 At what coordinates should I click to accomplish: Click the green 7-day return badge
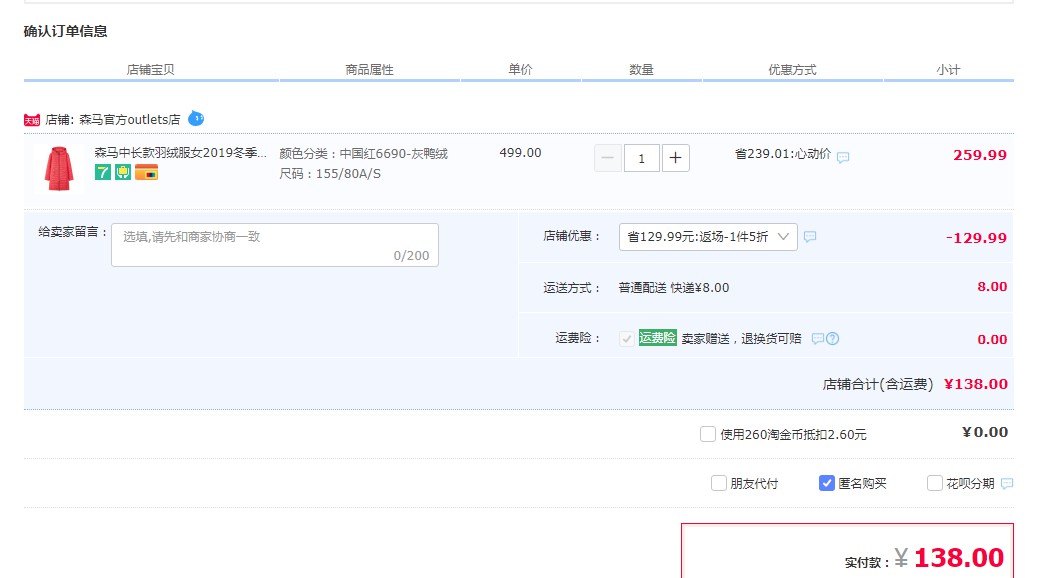click(103, 173)
